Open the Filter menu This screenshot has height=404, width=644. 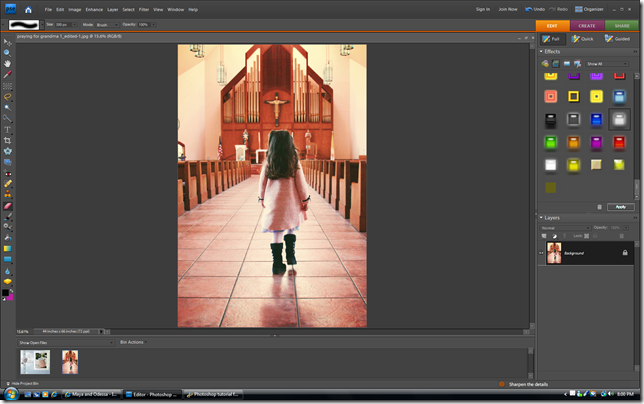pos(144,9)
